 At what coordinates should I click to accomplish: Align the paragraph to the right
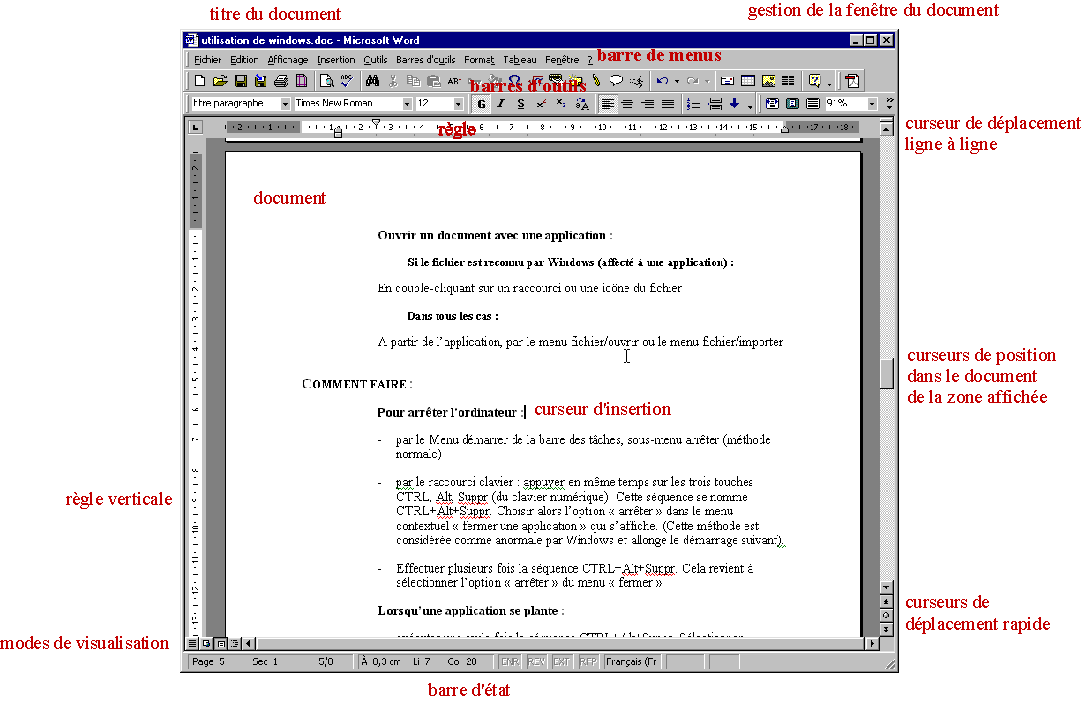(648, 104)
